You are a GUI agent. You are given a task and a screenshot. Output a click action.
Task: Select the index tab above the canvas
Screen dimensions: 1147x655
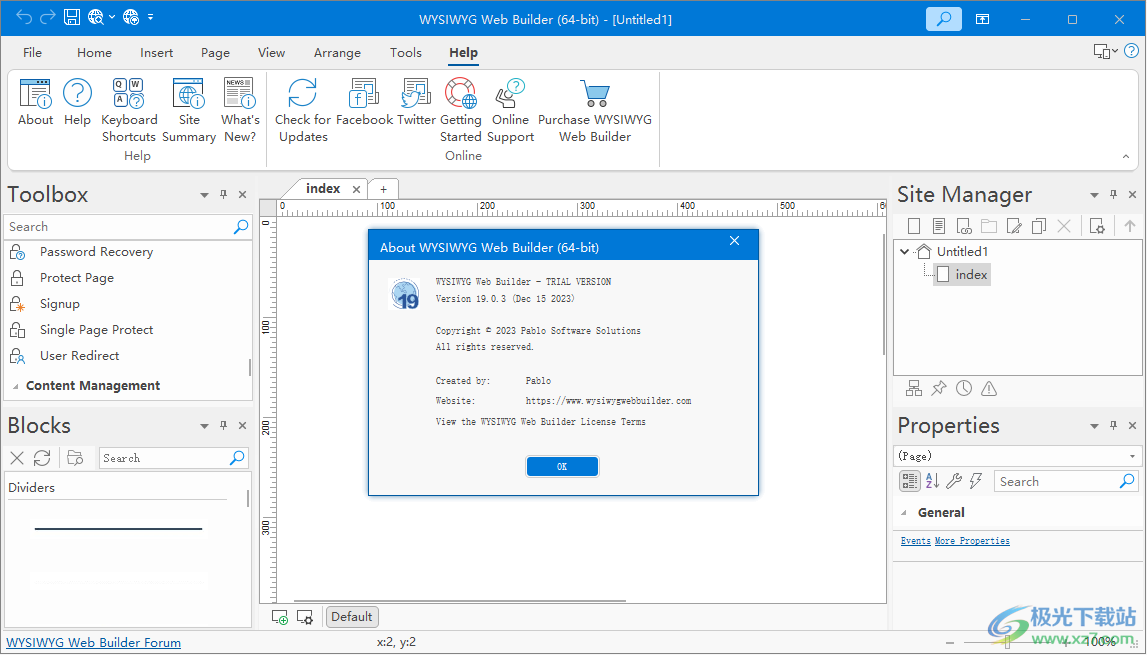pyautogui.click(x=323, y=188)
